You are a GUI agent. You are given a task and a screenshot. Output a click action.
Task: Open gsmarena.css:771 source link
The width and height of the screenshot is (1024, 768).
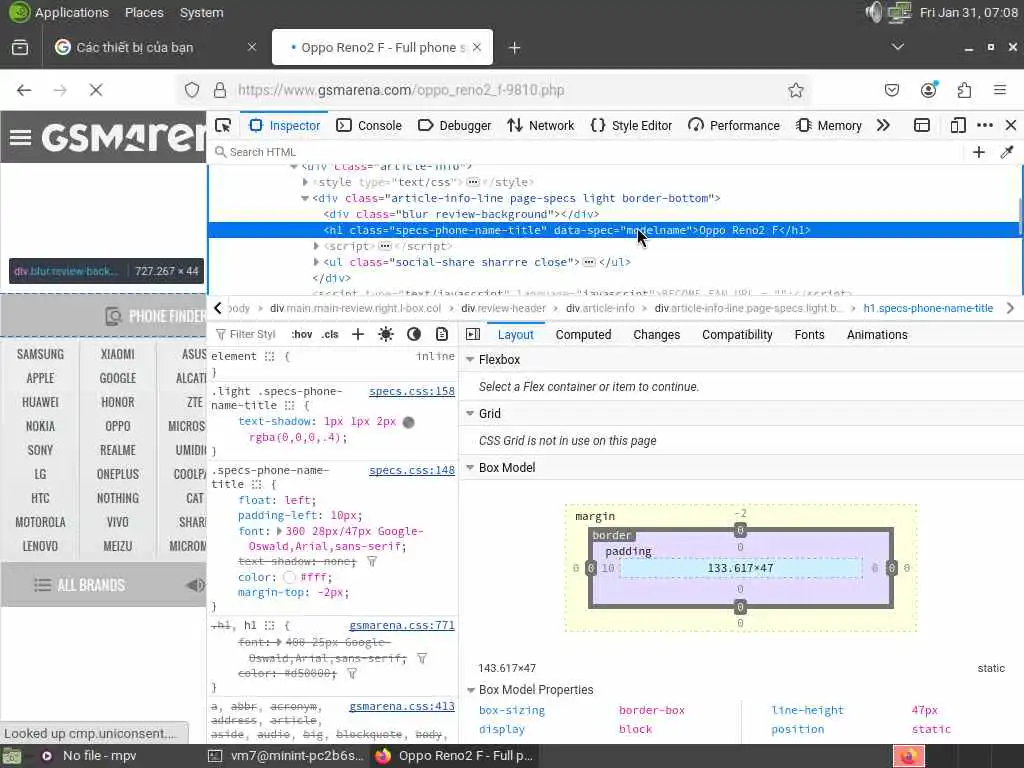402,625
